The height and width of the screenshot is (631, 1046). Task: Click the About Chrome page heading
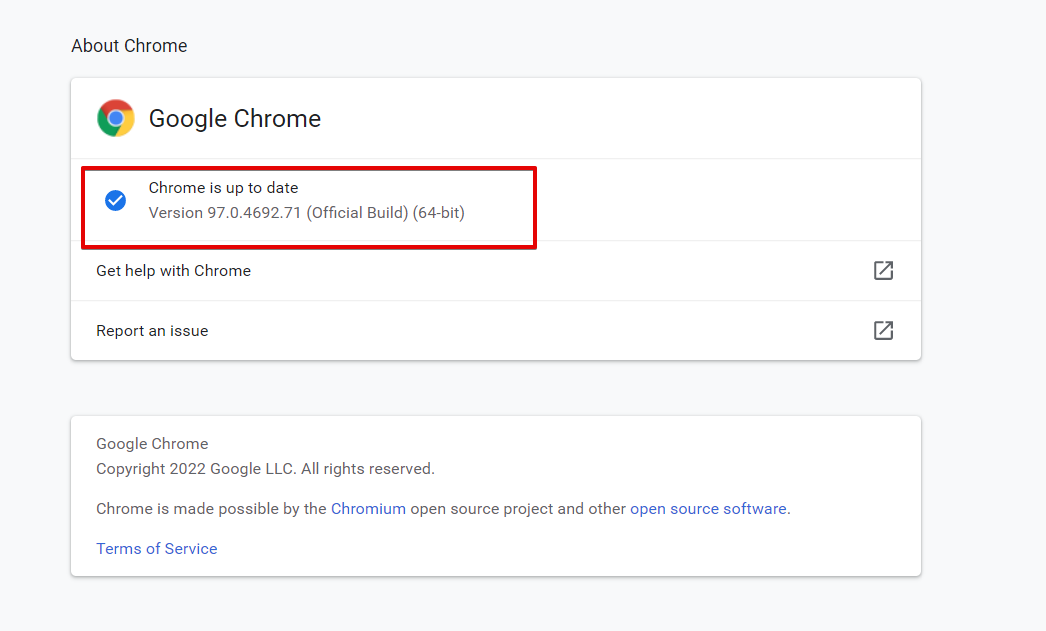(129, 46)
